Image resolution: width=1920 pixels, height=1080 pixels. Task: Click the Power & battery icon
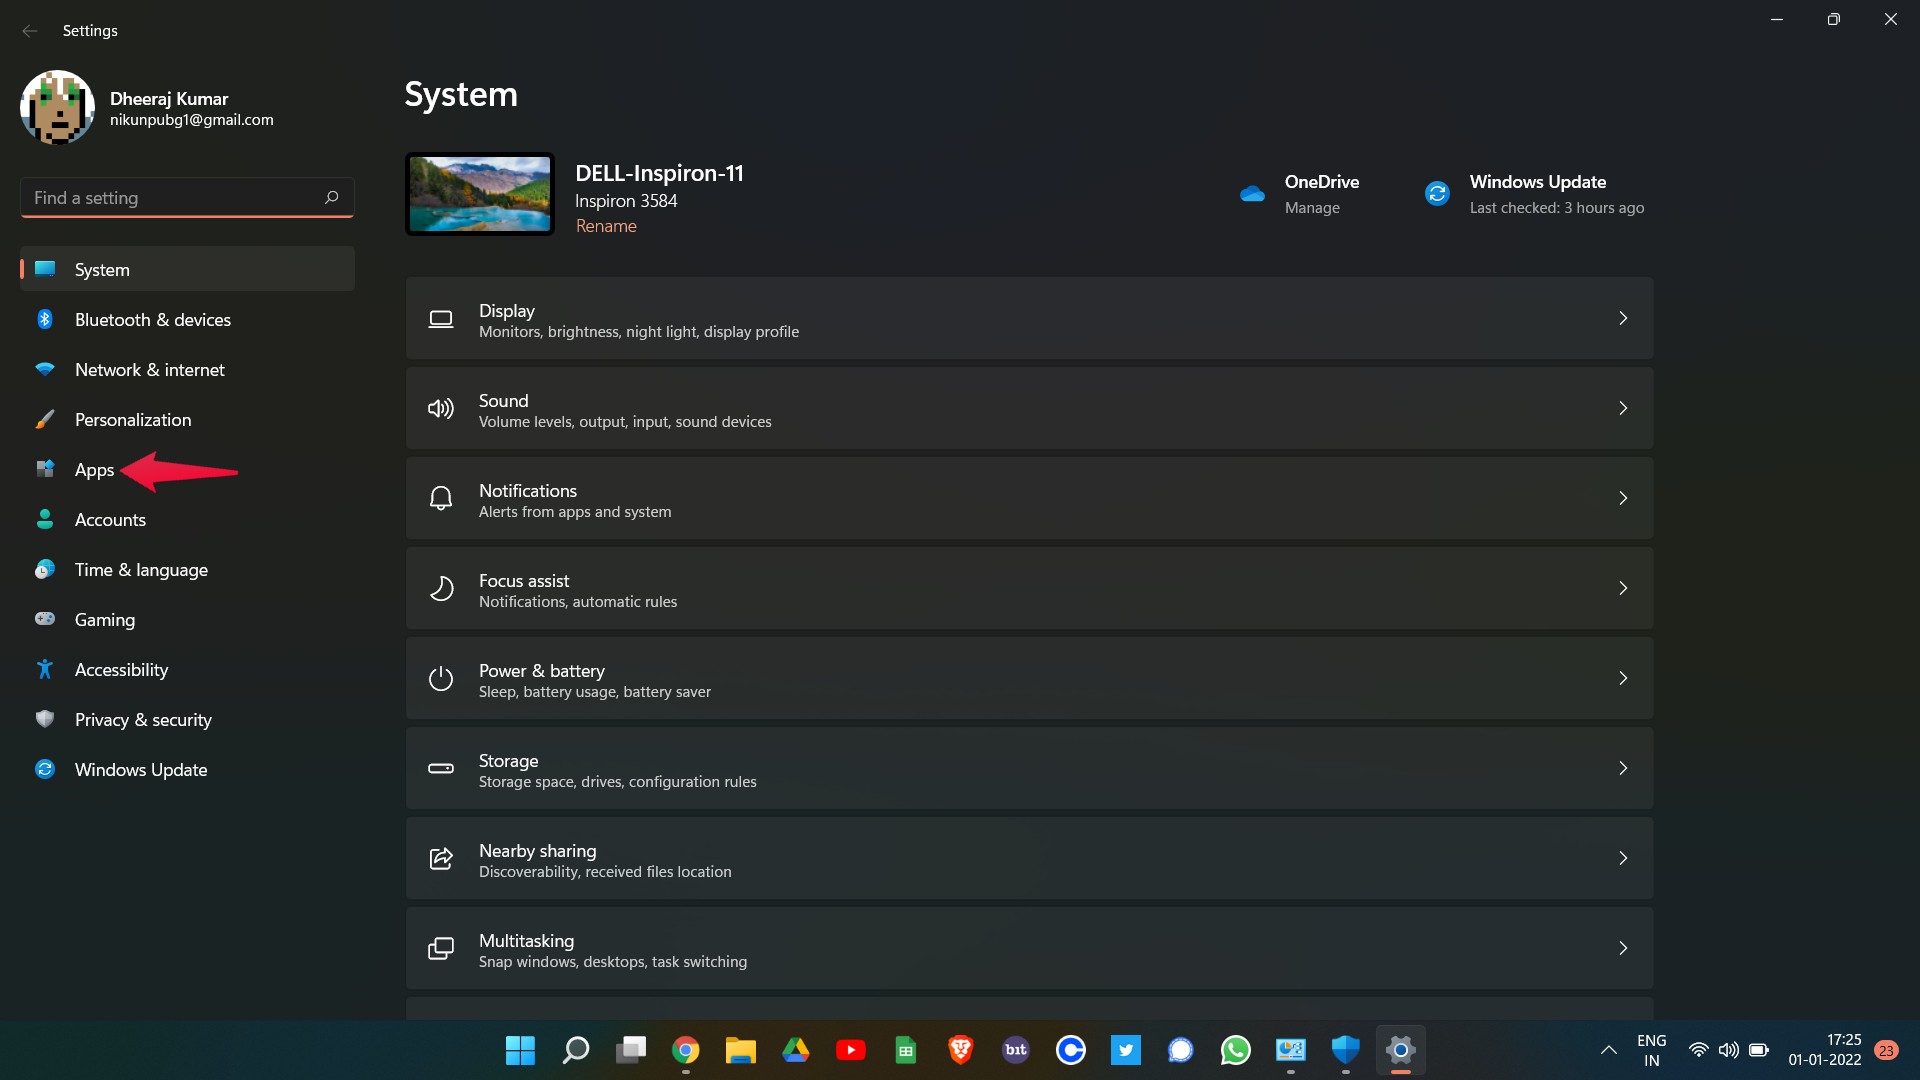(441, 679)
